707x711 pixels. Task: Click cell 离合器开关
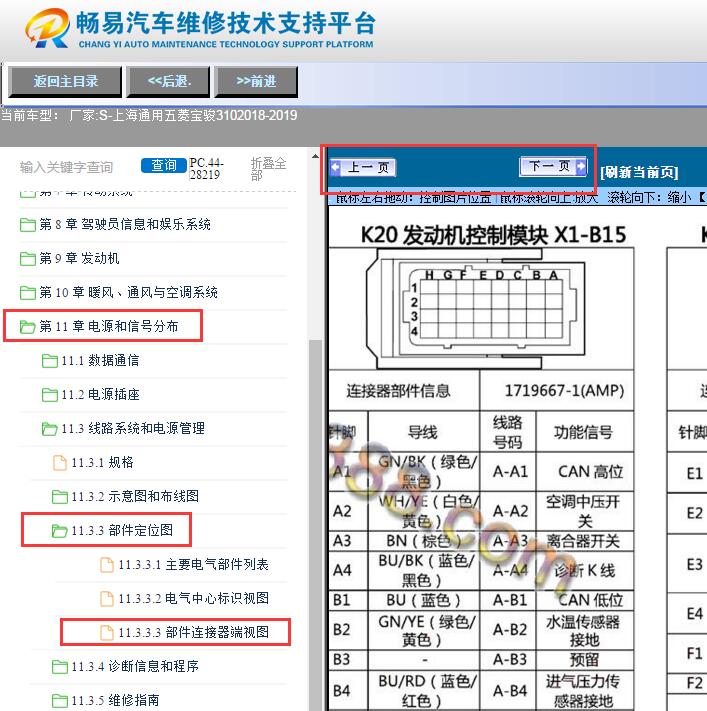[583, 541]
